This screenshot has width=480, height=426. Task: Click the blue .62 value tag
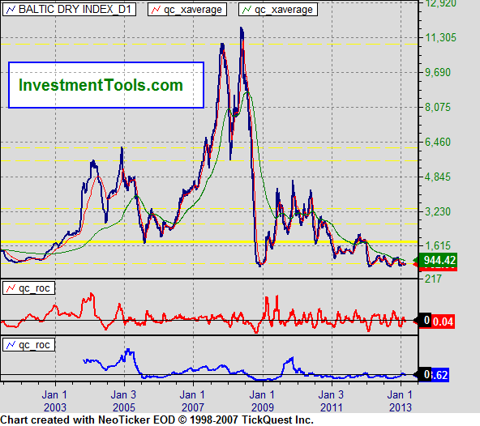(440, 375)
